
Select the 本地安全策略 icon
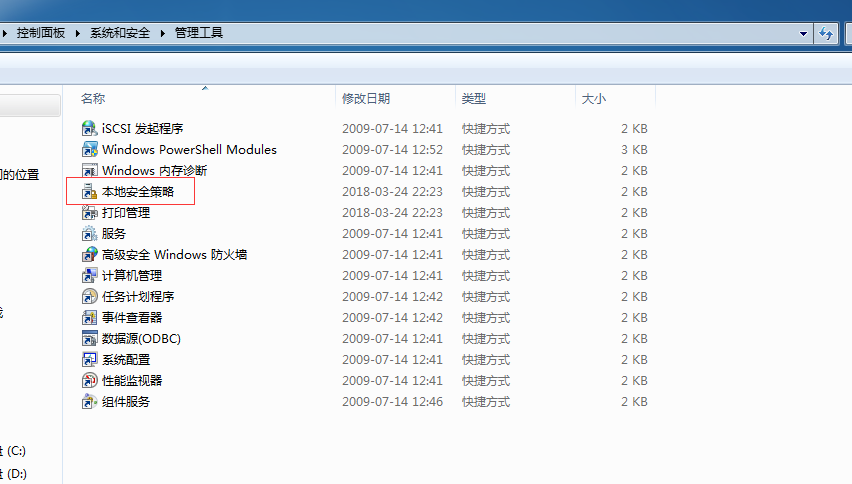tap(90, 192)
